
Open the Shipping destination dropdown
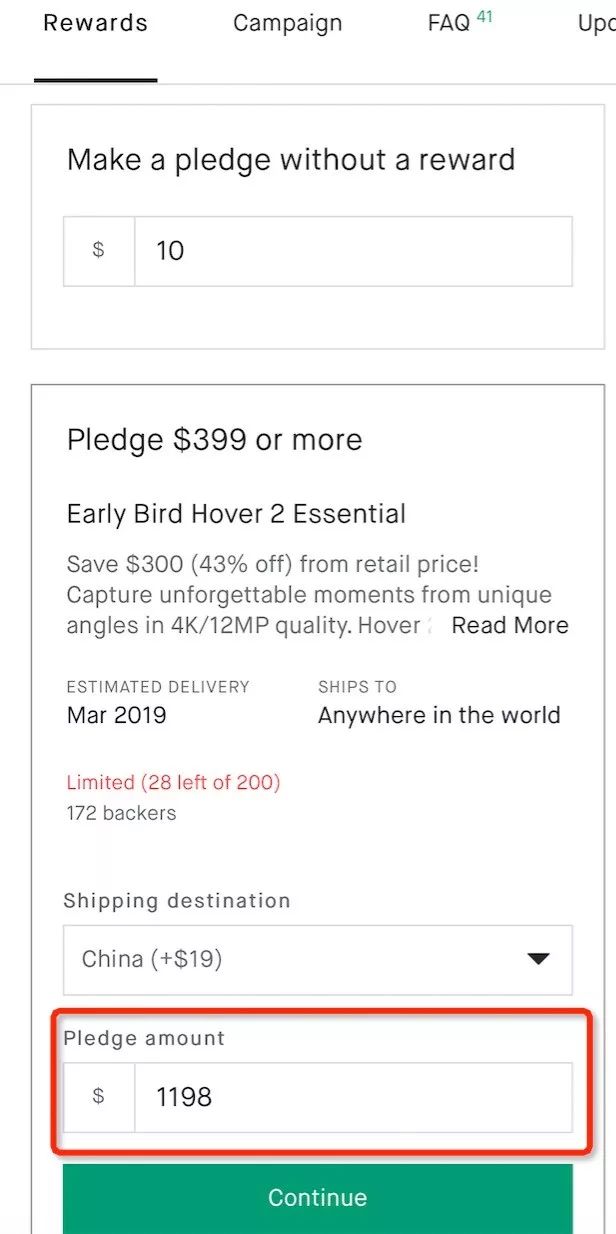[x=317, y=959]
